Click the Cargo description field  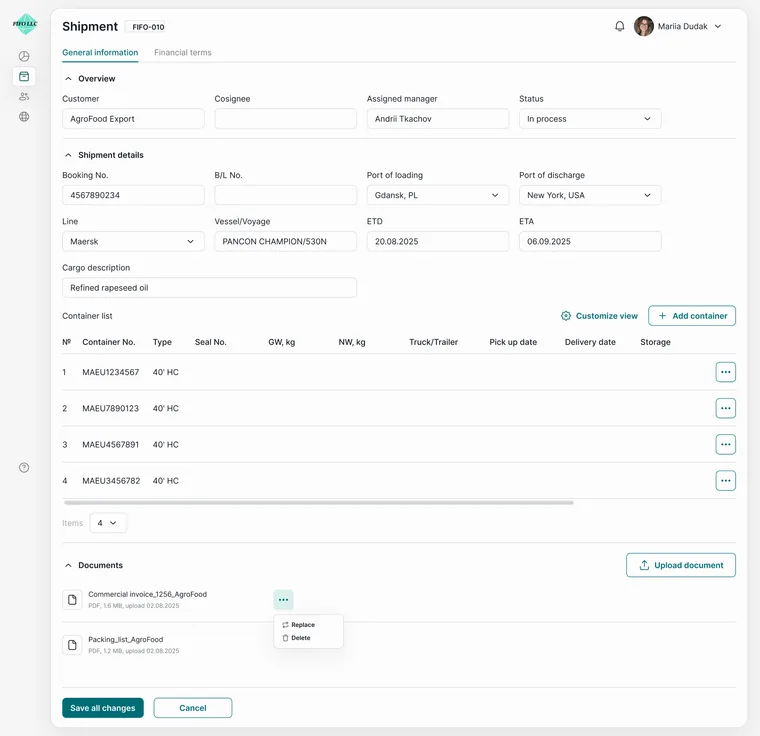(209, 288)
